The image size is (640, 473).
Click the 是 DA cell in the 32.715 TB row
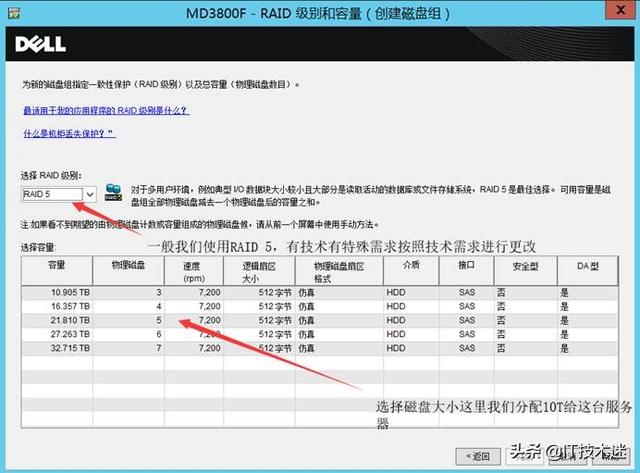[x=564, y=348]
